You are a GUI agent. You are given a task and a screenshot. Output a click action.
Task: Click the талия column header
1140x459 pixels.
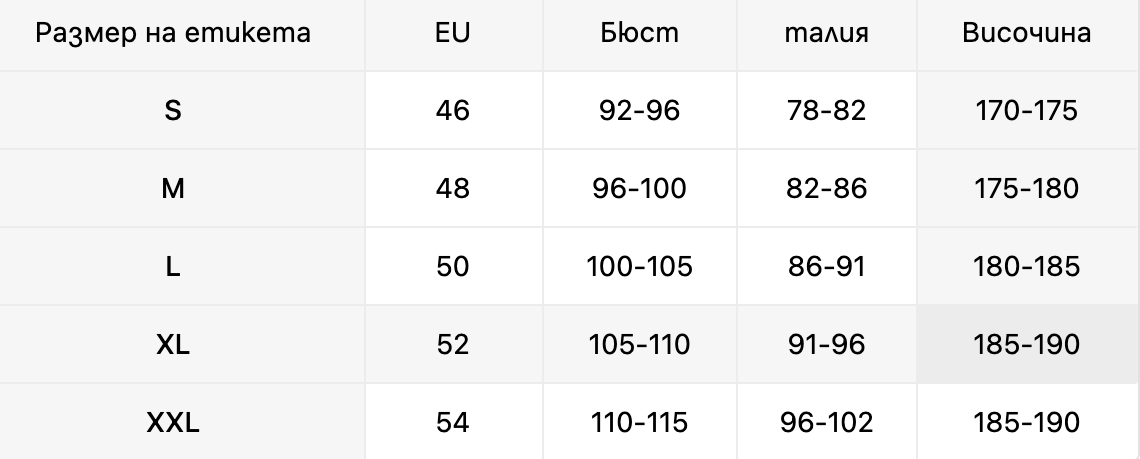point(827,33)
